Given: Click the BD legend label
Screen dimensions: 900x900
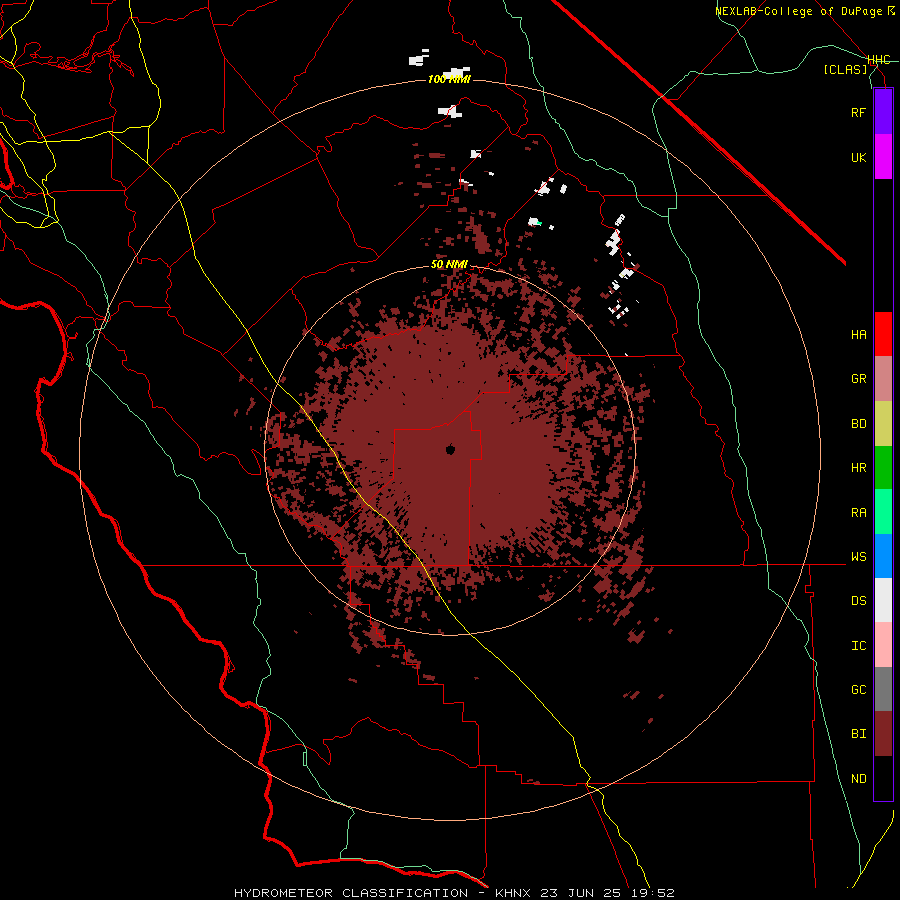Looking at the screenshot, I should pos(858,424).
